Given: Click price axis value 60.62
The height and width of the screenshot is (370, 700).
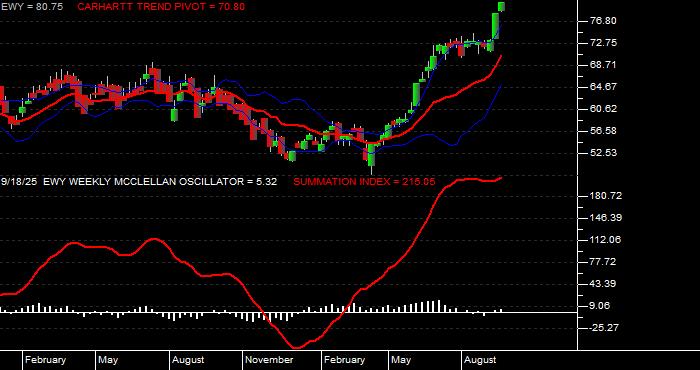Looking at the screenshot, I should click(604, 109).
